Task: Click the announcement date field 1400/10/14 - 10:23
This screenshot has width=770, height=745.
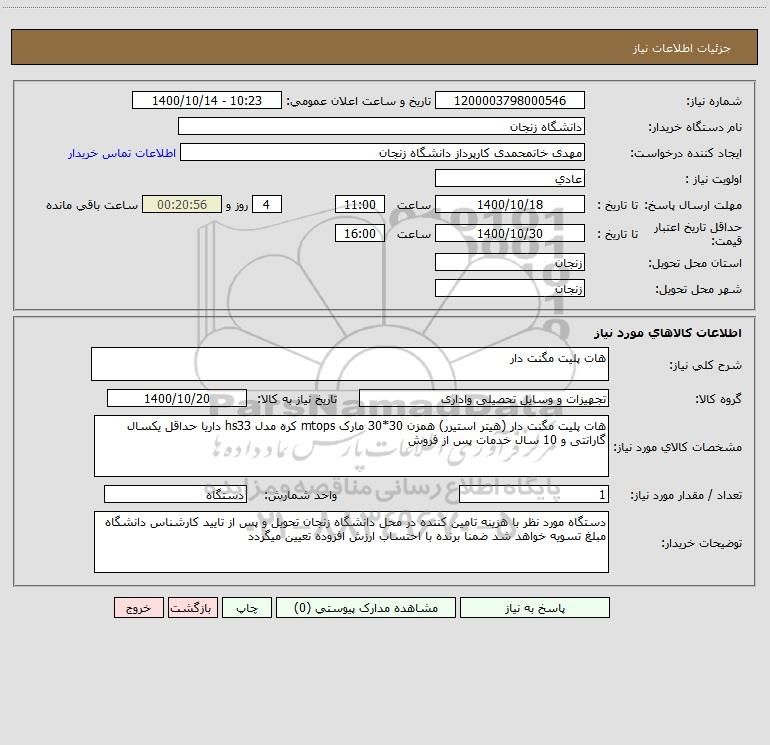Action: point(207,100)
